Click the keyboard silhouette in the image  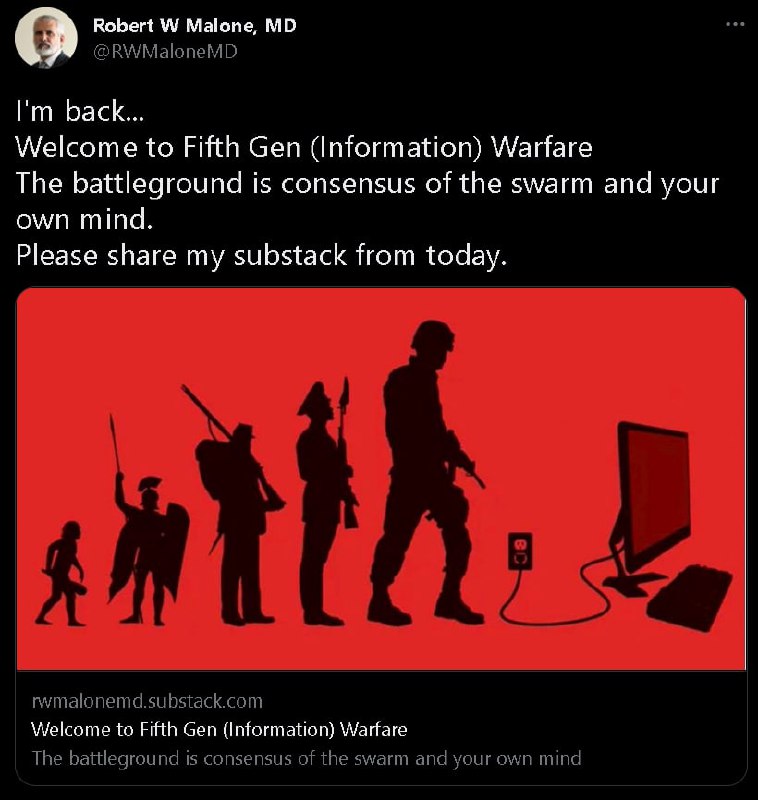[x=690, y=598]
